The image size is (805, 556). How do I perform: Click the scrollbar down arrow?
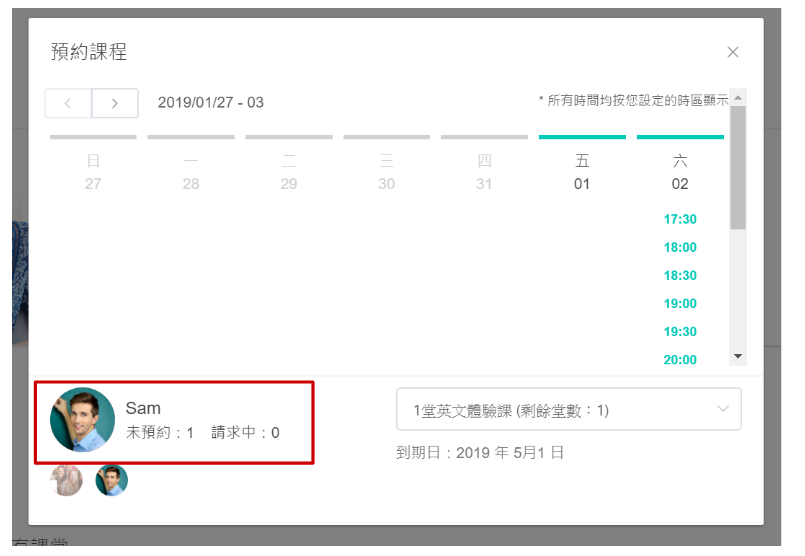(738, 356)
